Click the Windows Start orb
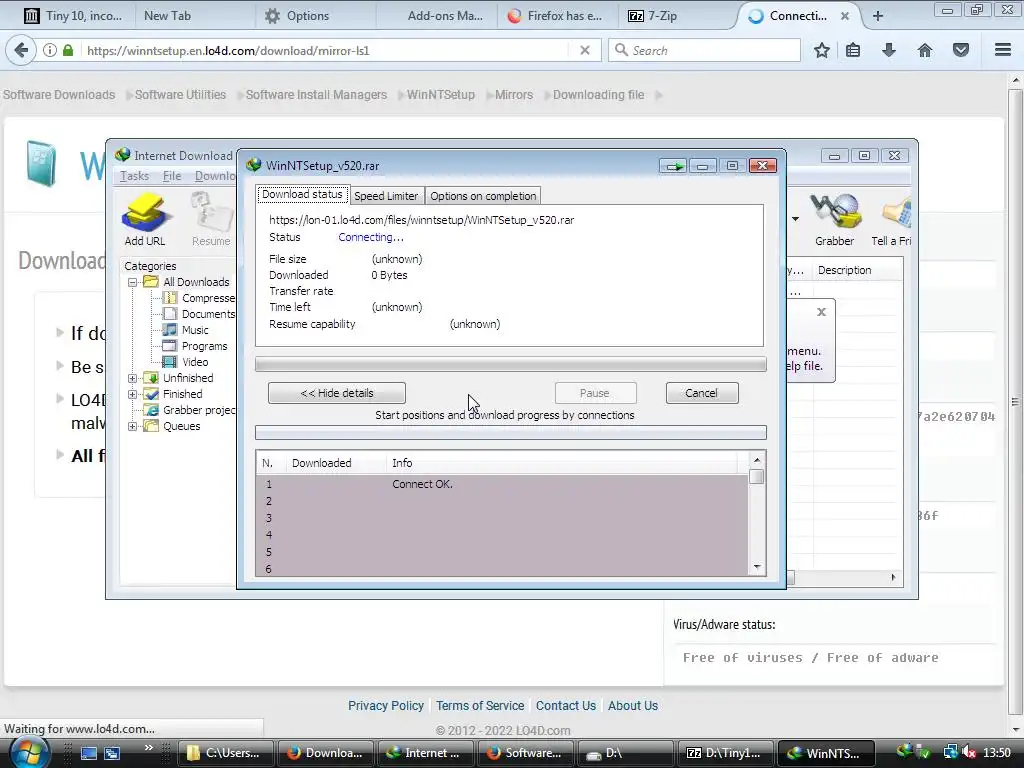The height and width of the screenshot is (768, 1024). (x=29, y=752)
